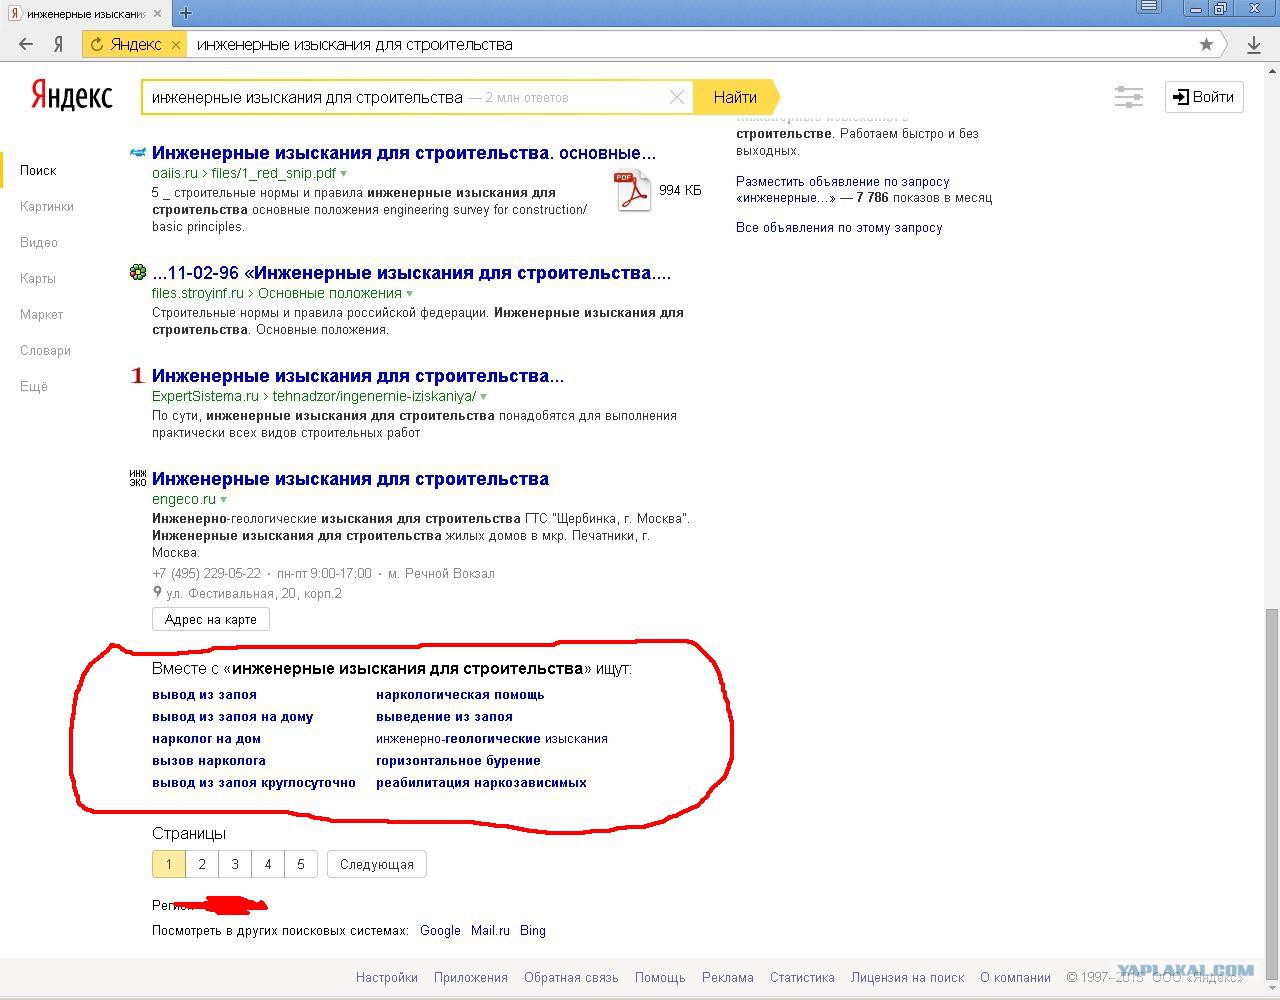Switch to Картинки search
Image resolution: width=1280 pixels, height=1000 pixels.
47,206
